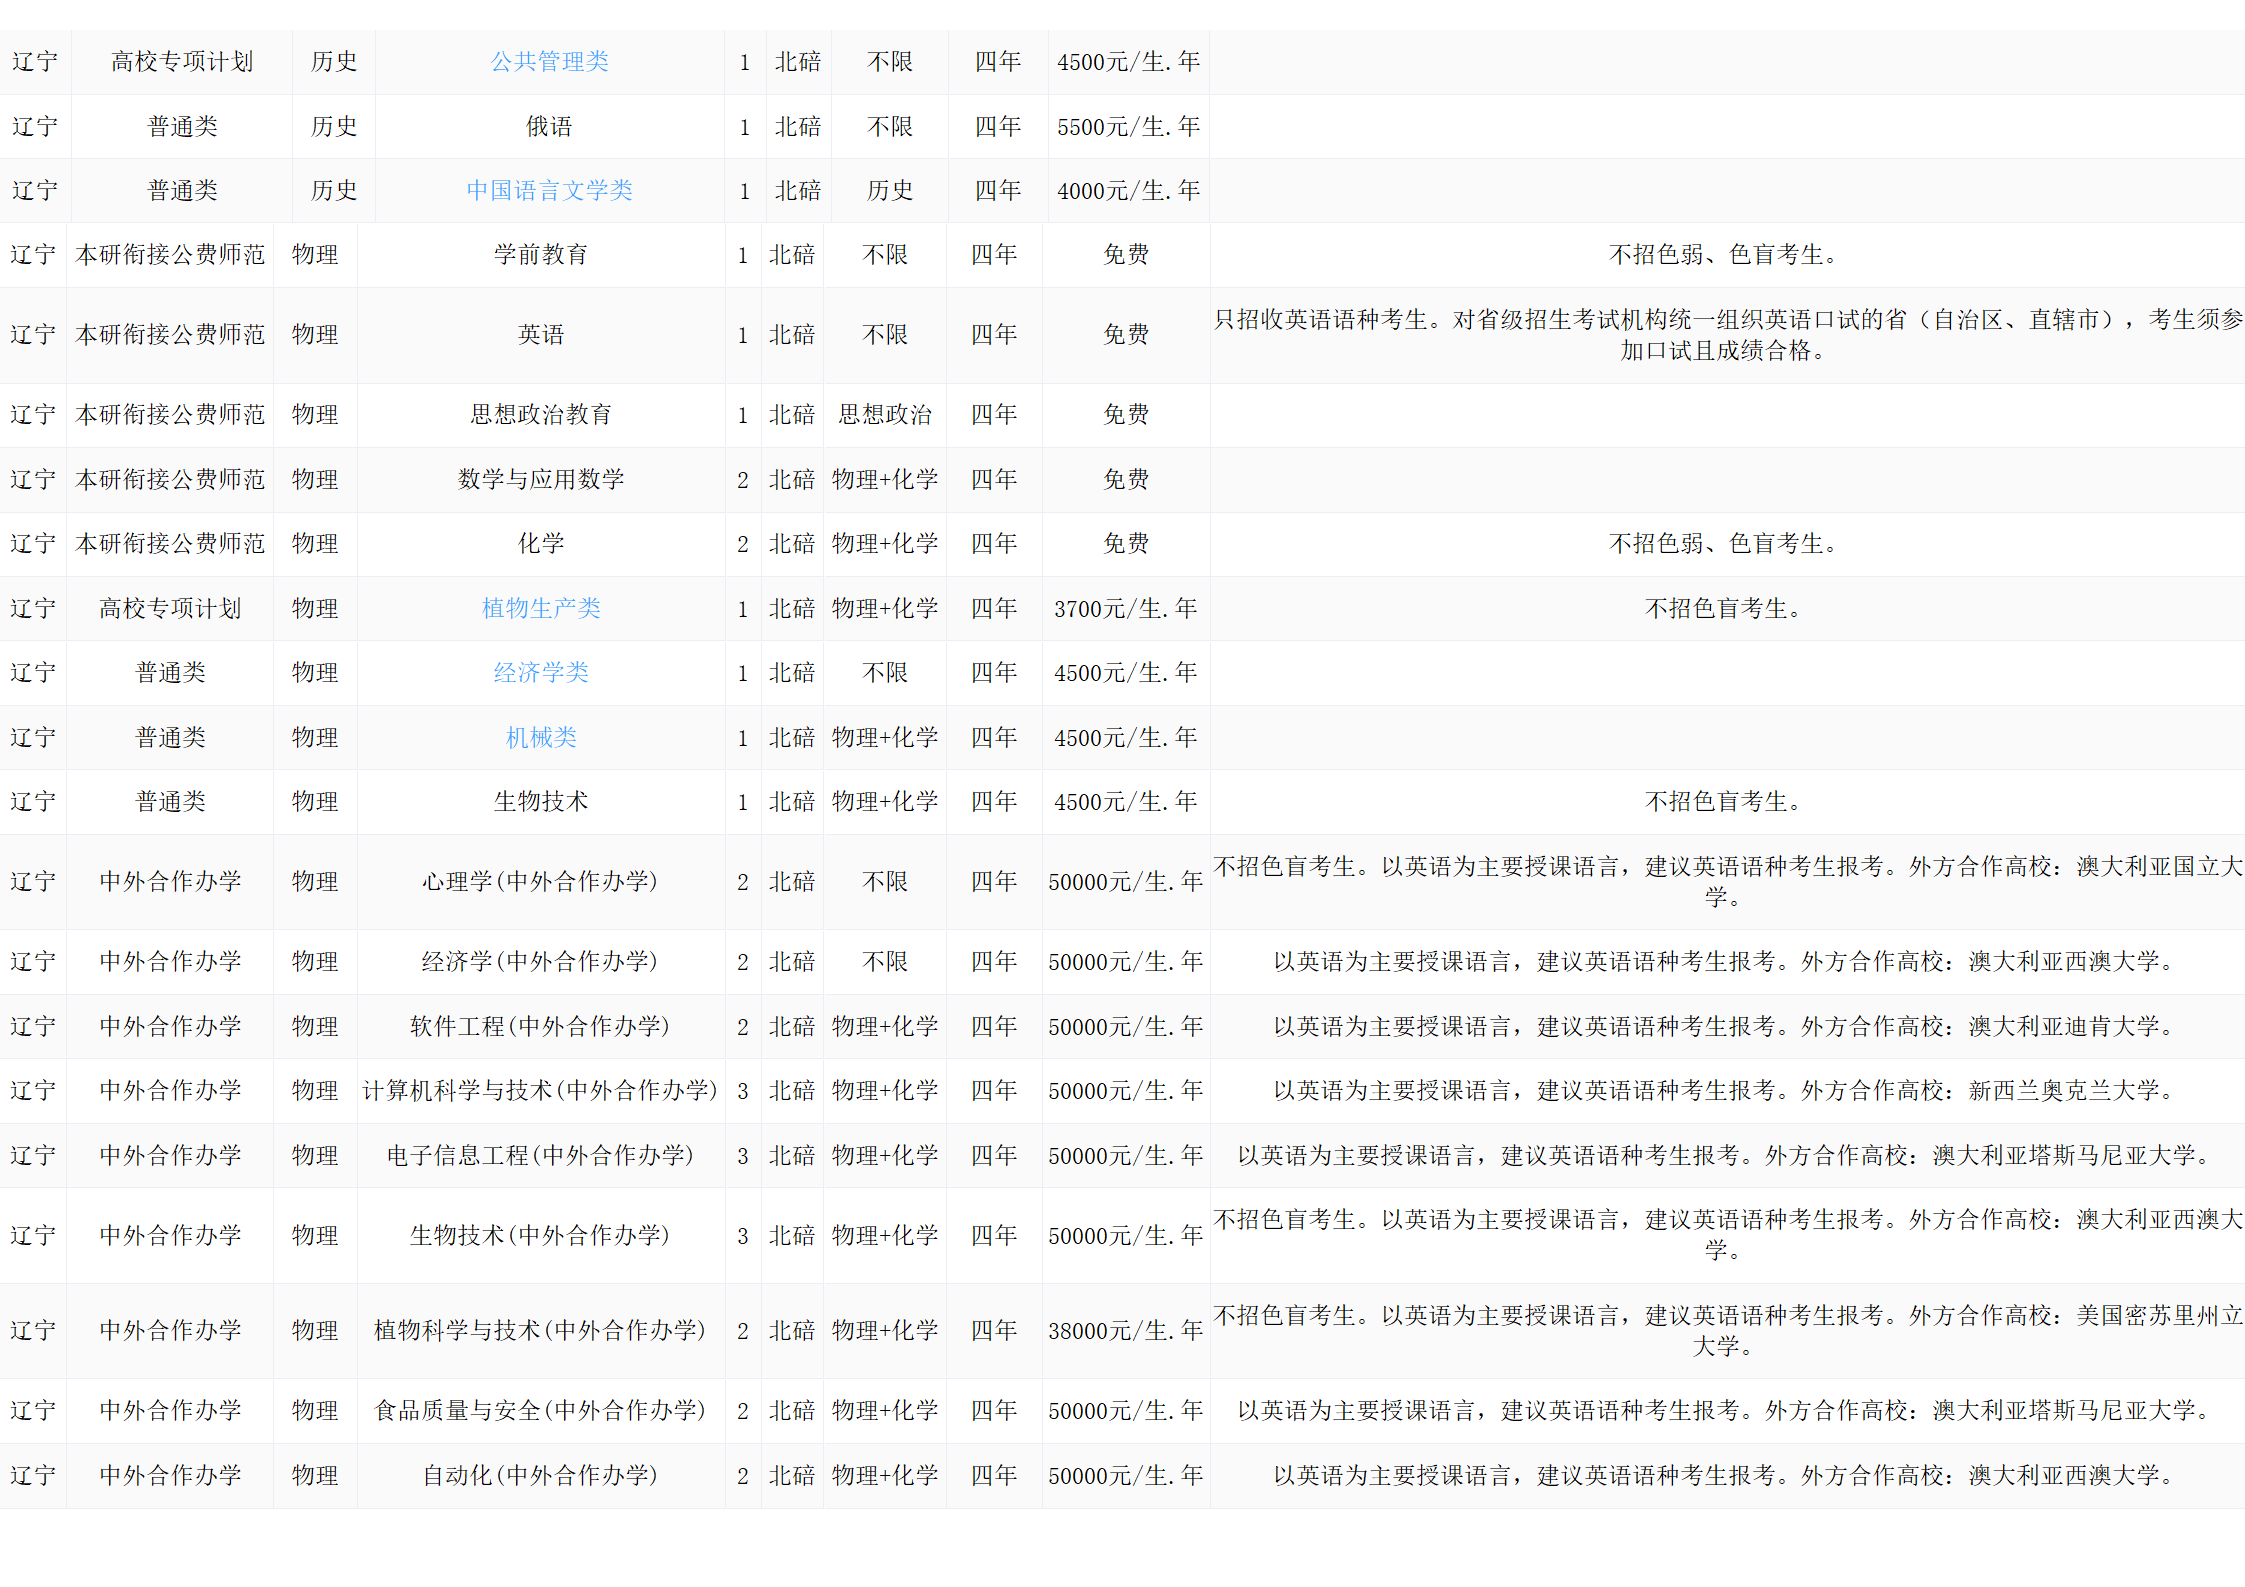2245x1587 pixels.
Task: Click 自动化(中外合作办学) cell
Action: [x=541, y=1475]
